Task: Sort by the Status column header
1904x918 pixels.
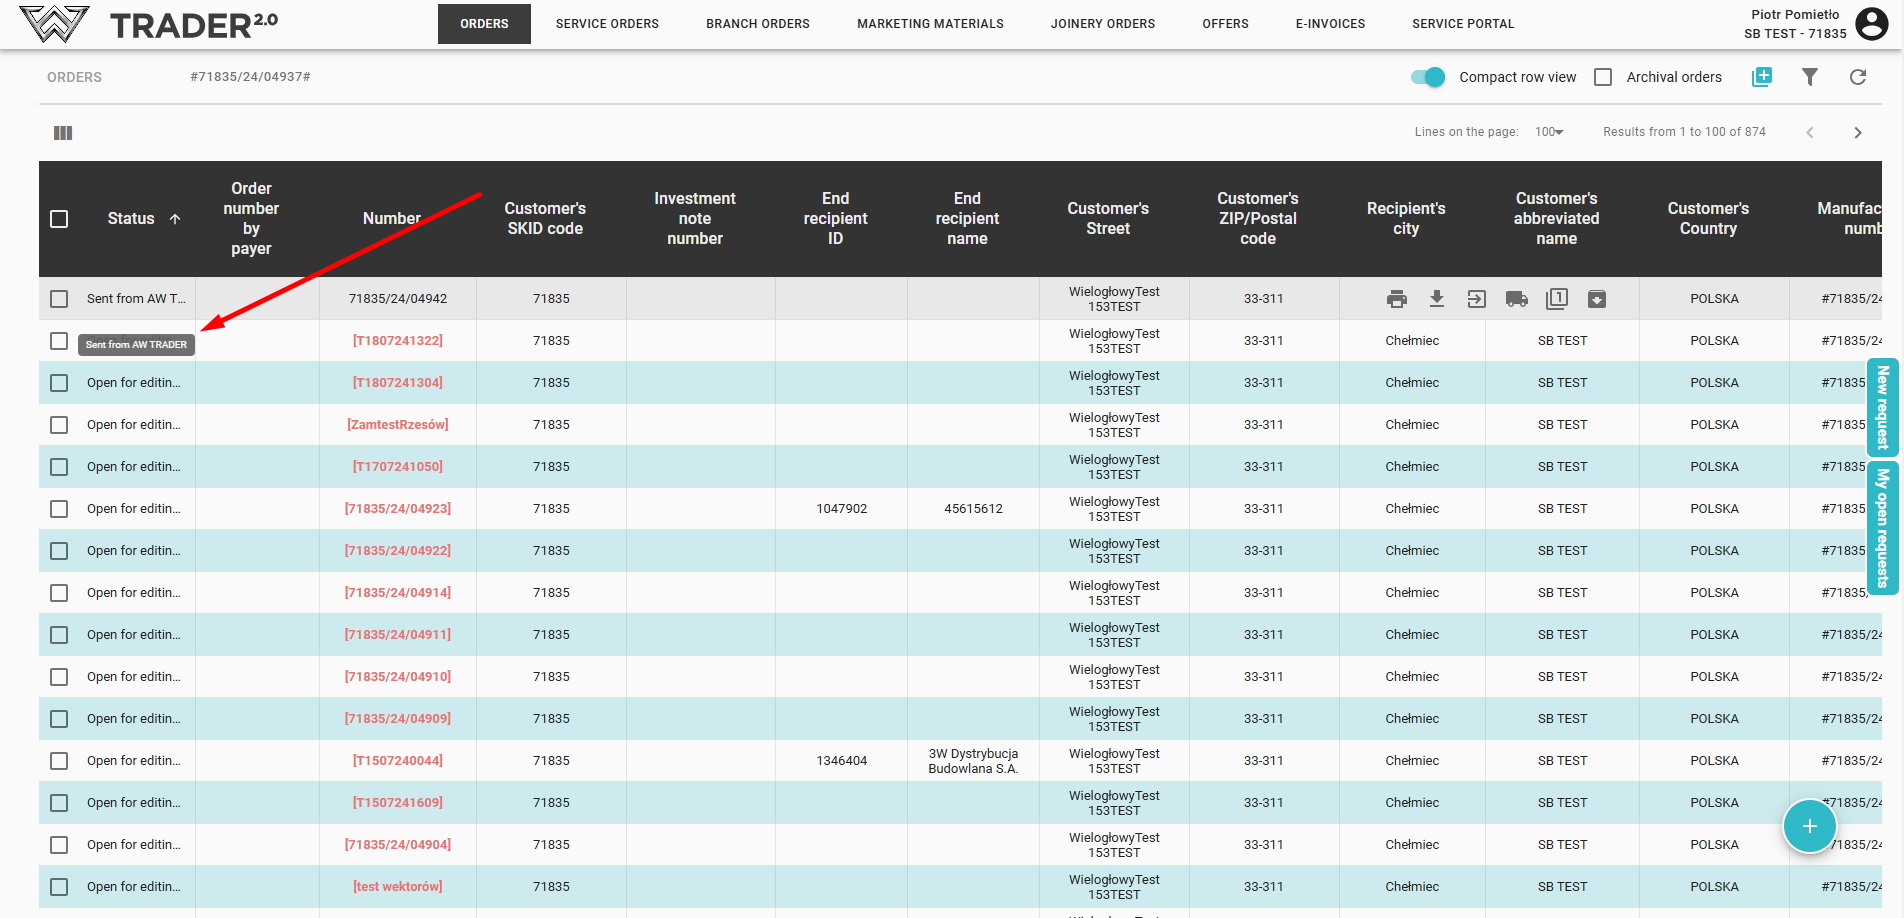Action: [x=131, y=219]
